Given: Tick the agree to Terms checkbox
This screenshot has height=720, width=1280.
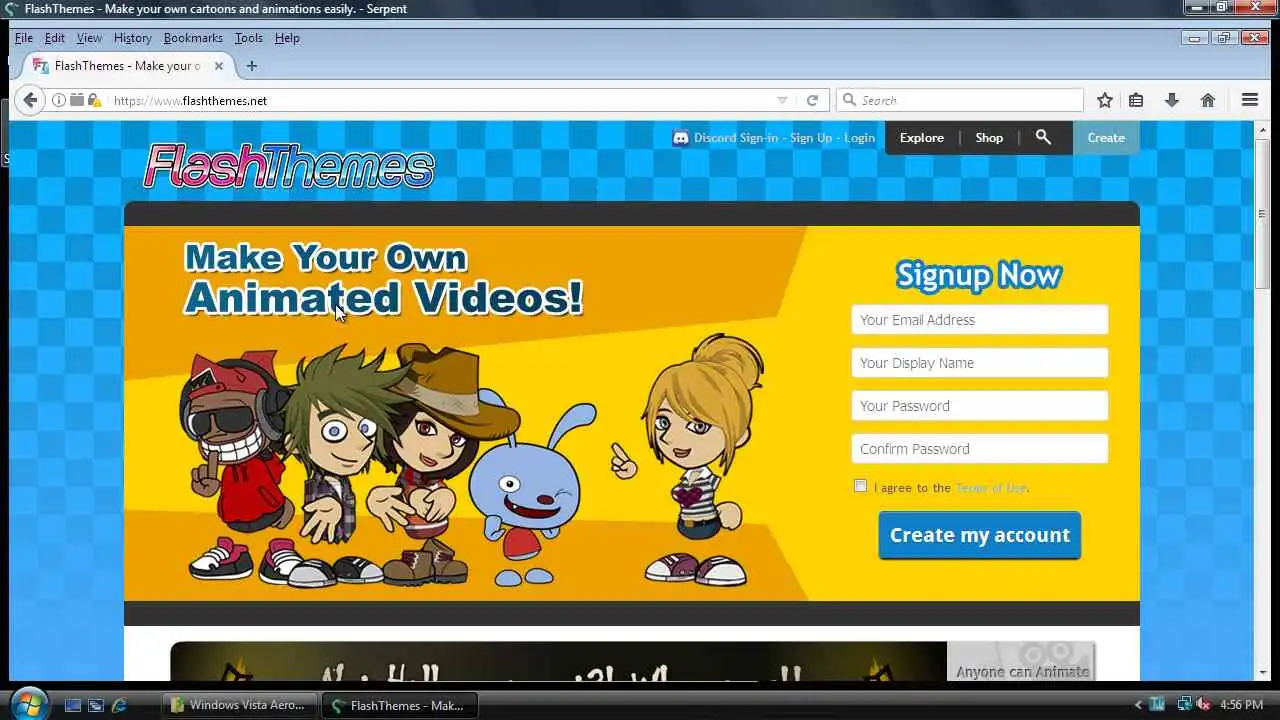Looking at the screenshot, I should (x=860, y=486).
